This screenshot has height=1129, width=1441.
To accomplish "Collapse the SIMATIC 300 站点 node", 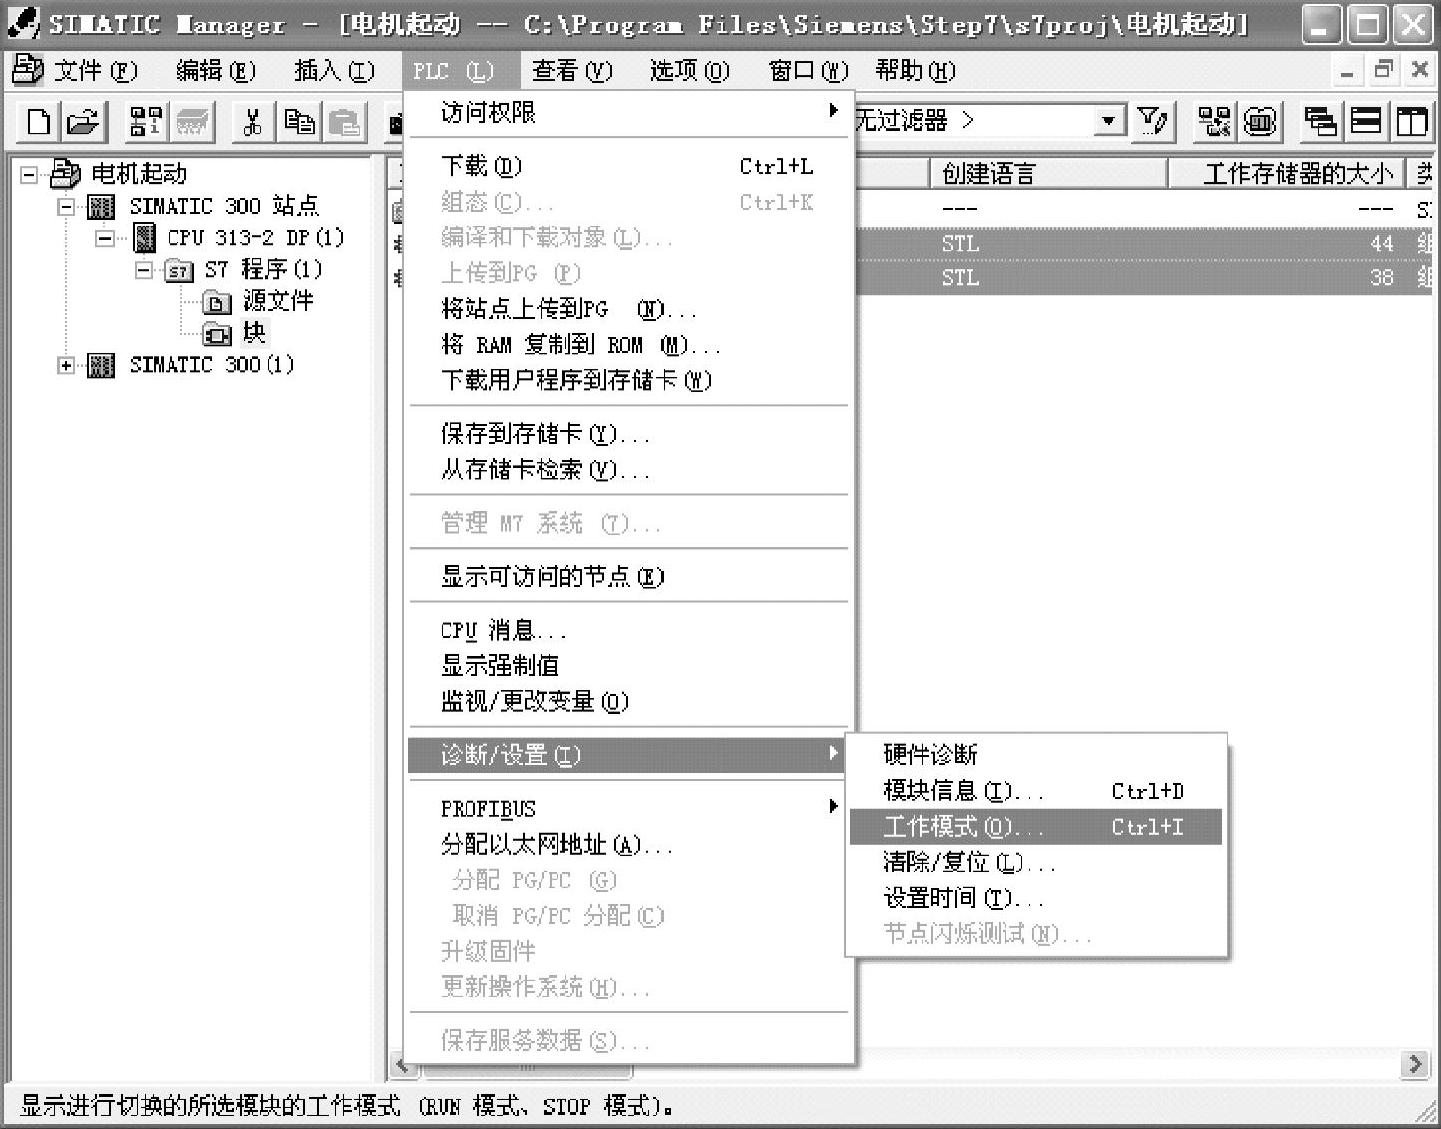I will point(66,207).
